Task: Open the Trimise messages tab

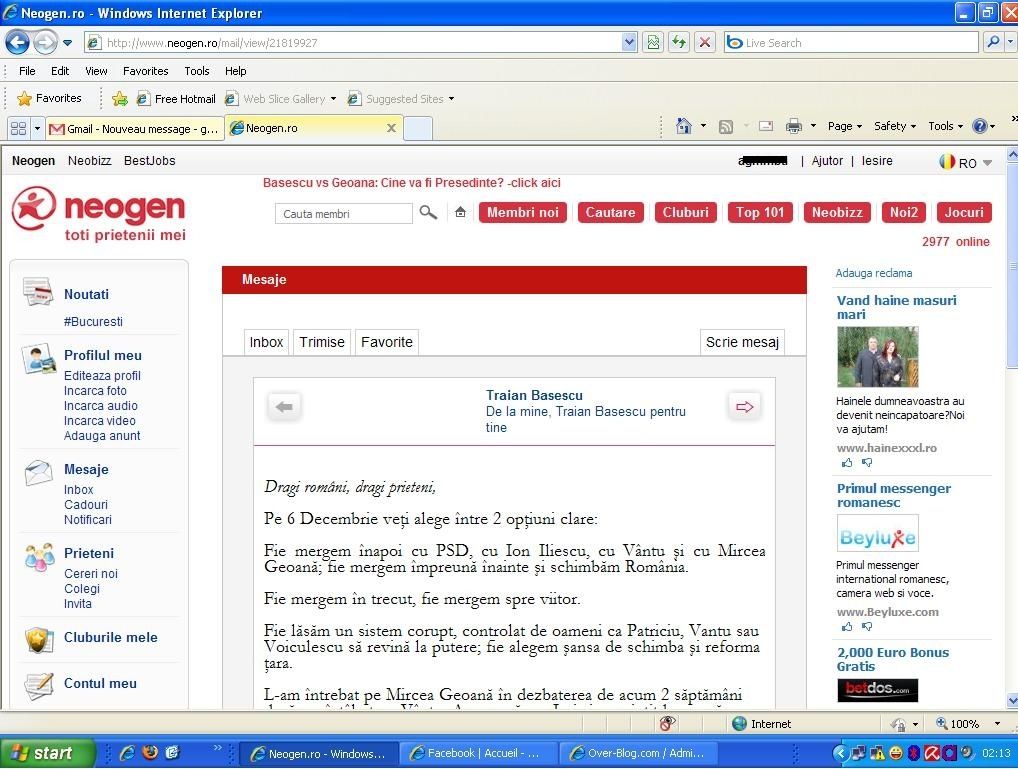Action: [322, 342]
